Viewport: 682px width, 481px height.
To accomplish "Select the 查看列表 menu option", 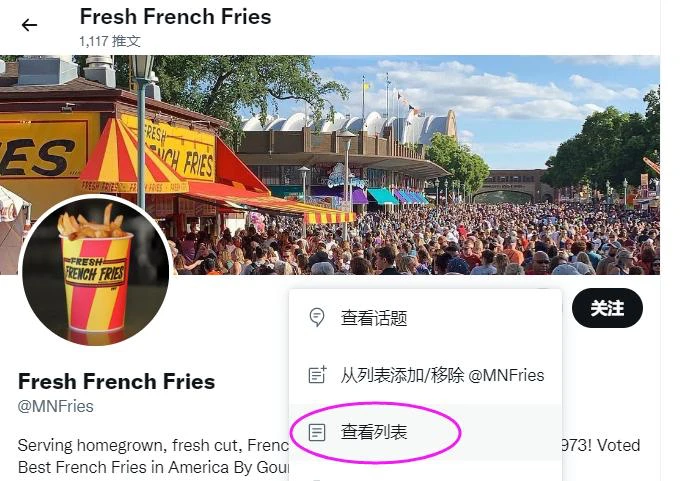I will click(425, 432).
